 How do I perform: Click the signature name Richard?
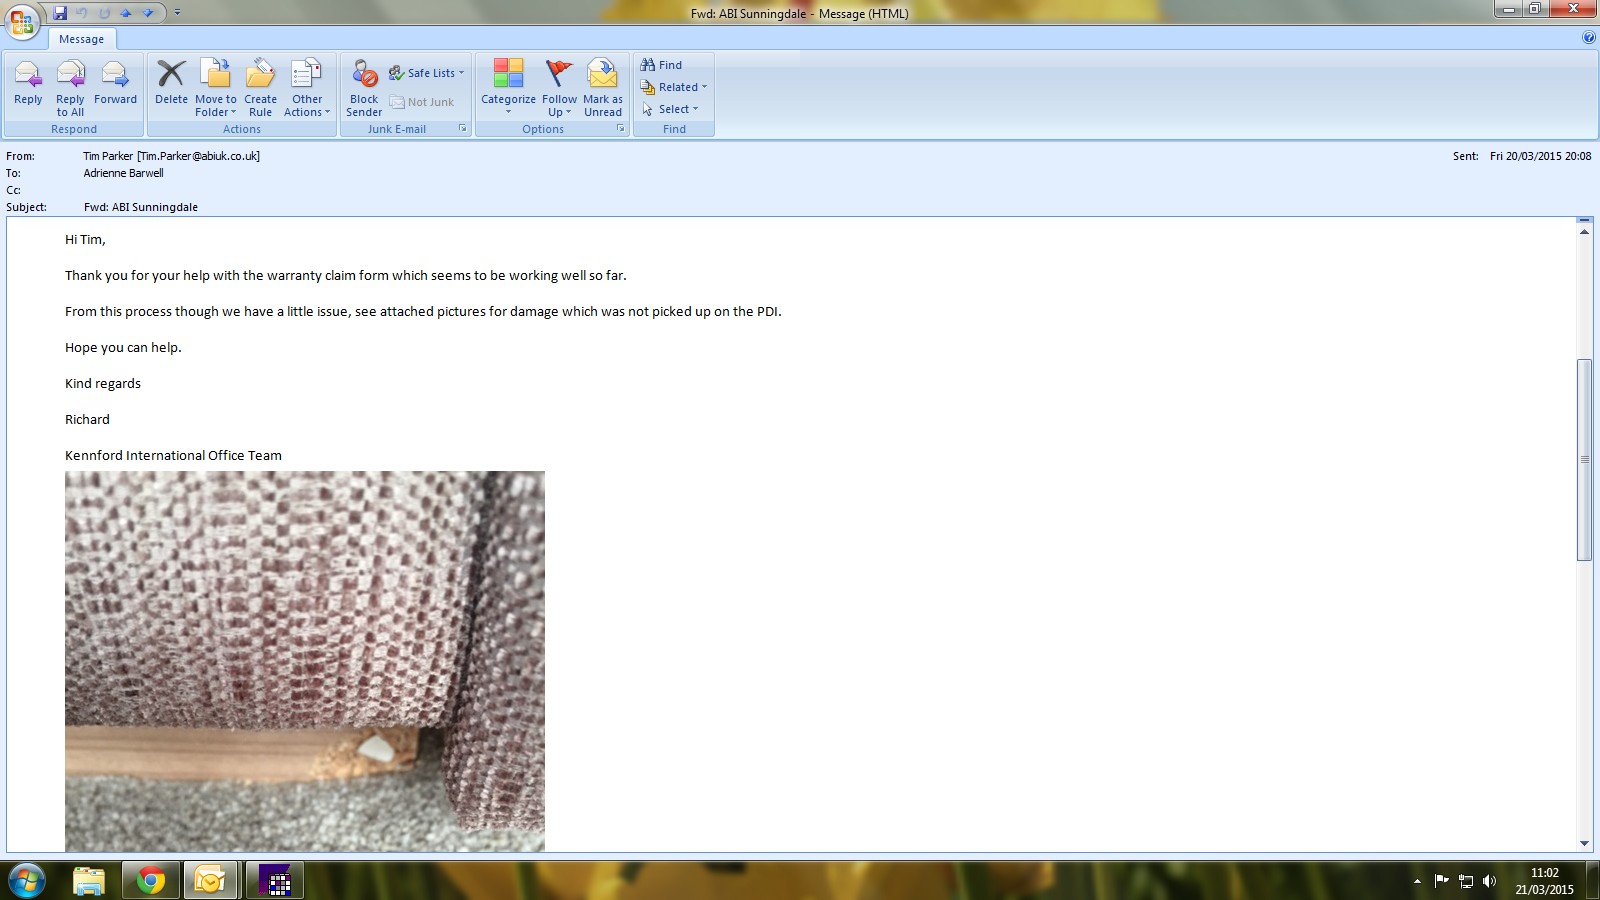(x=87, y=420)
